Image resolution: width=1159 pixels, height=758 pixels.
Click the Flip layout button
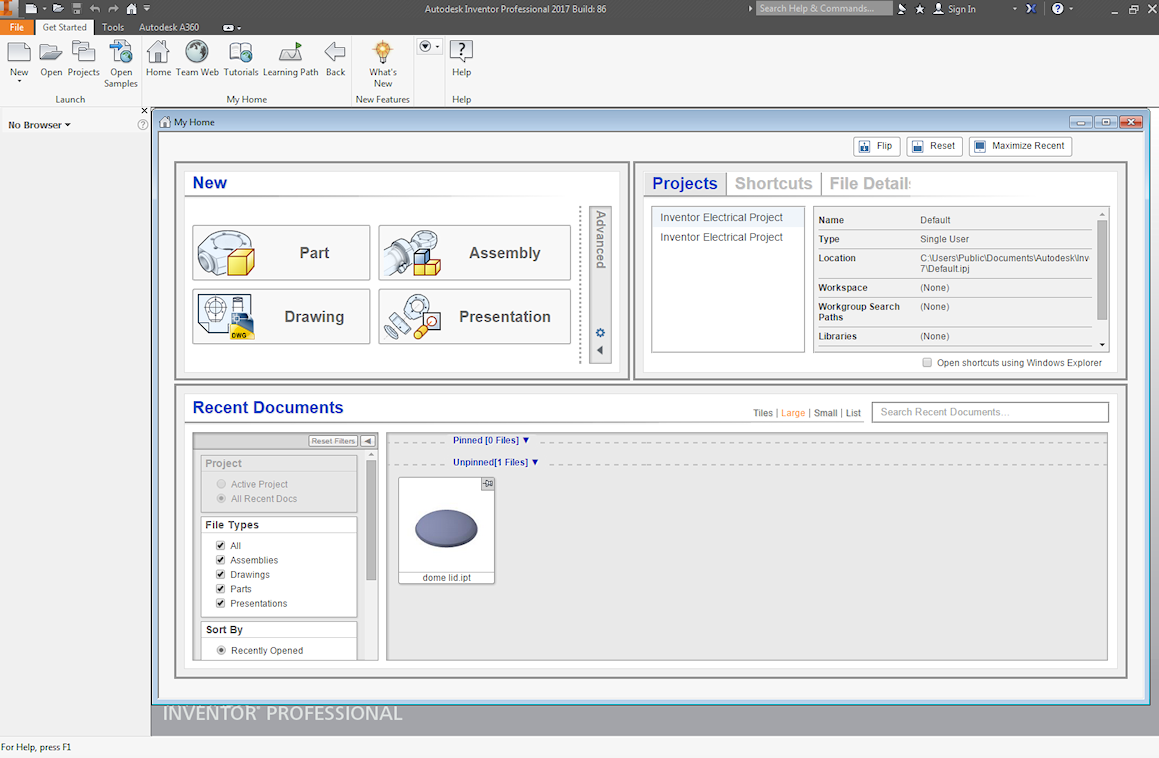877,146
